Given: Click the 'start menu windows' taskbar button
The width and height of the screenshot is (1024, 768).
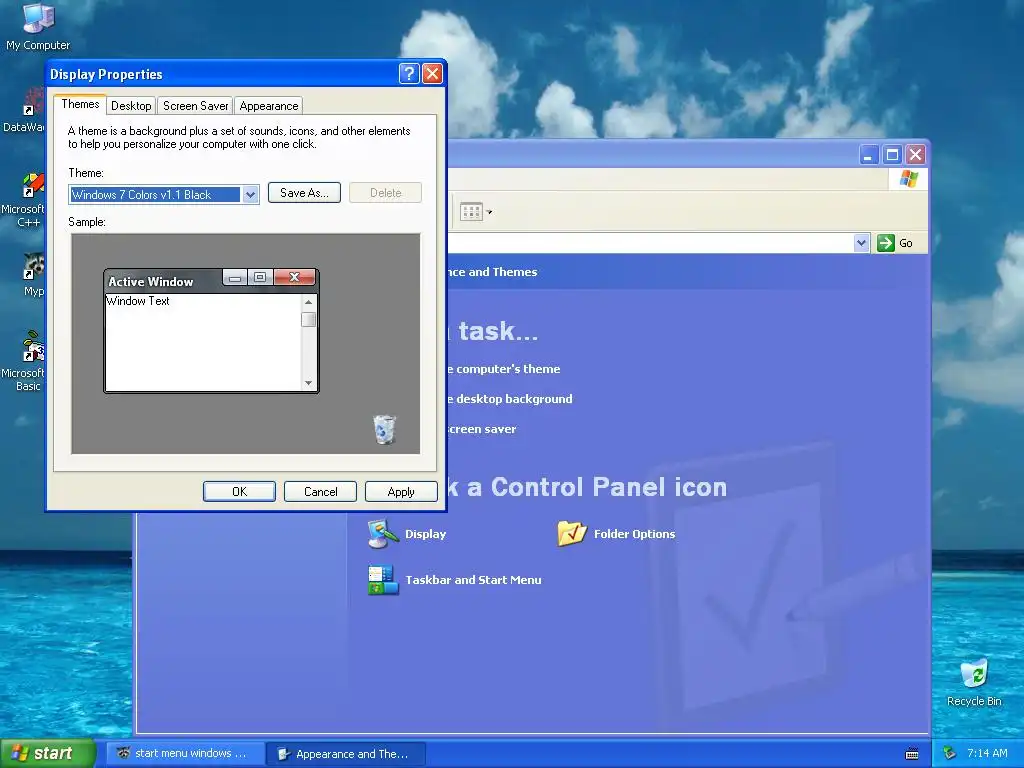Looking at the screenshot, I should click(185, 754).
